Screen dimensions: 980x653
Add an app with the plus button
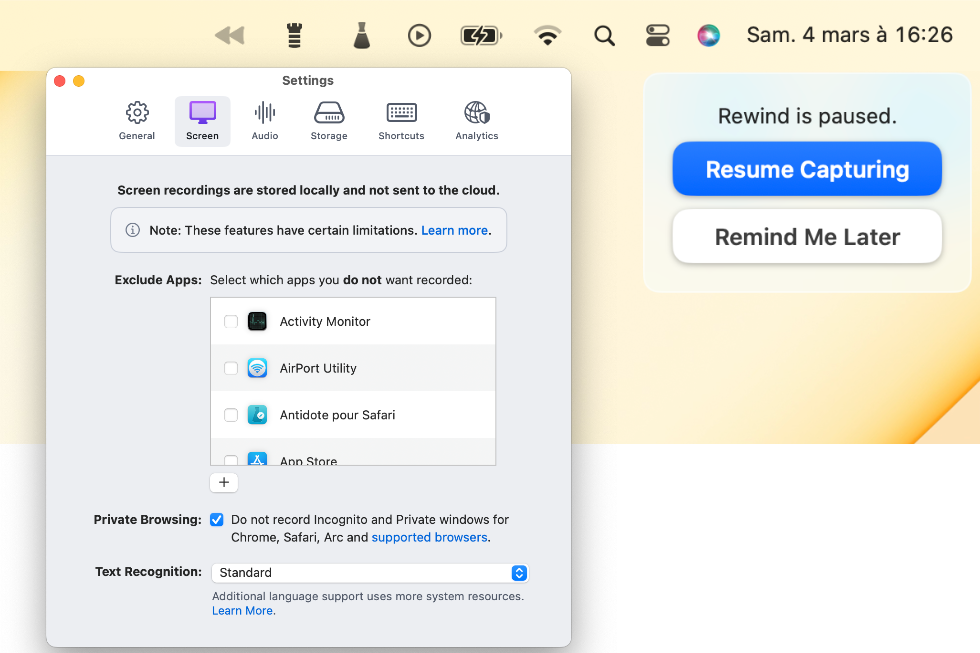tap(224, 482)
